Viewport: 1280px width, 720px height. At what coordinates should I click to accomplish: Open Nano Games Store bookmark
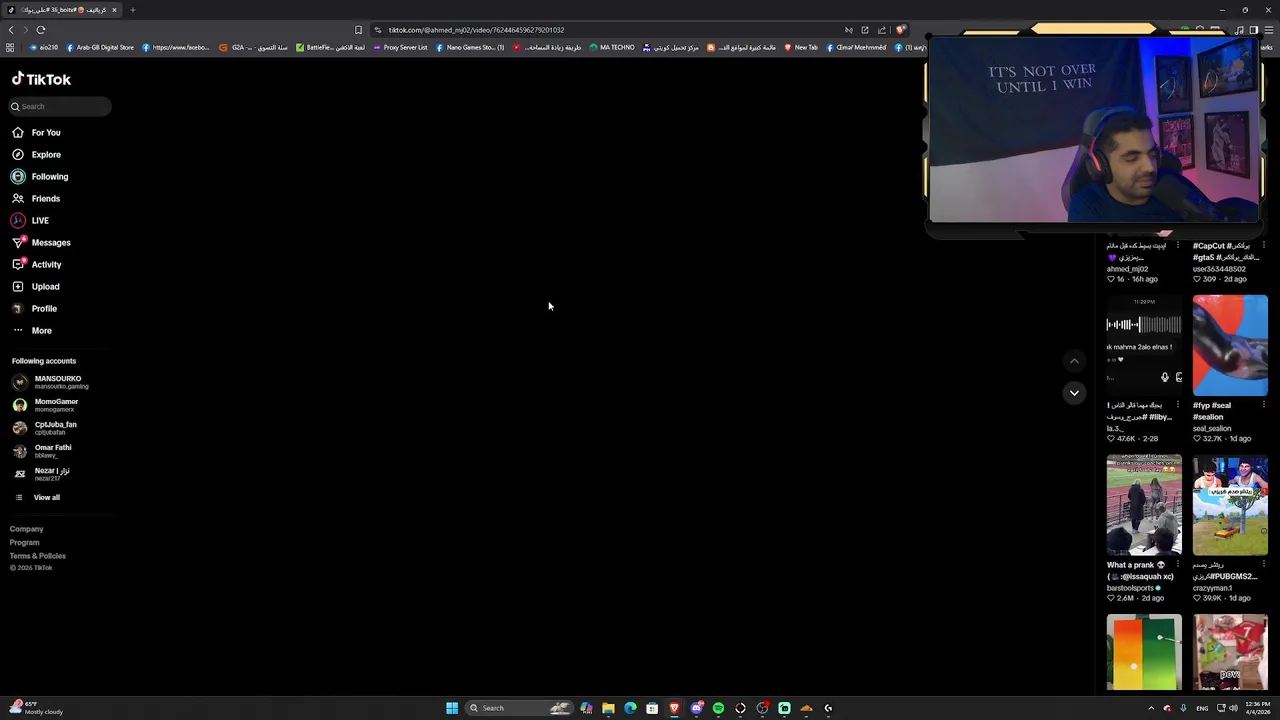(x=469, y=47)
